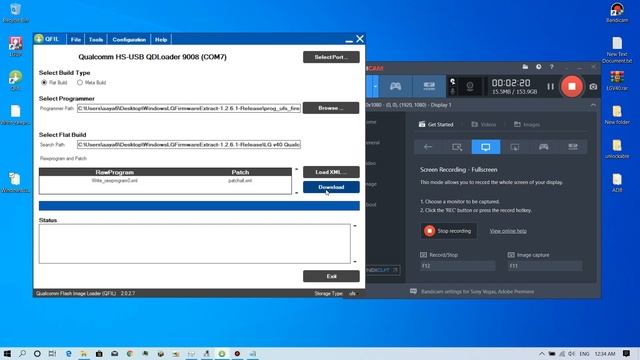Click the Search Path input field

189,144
